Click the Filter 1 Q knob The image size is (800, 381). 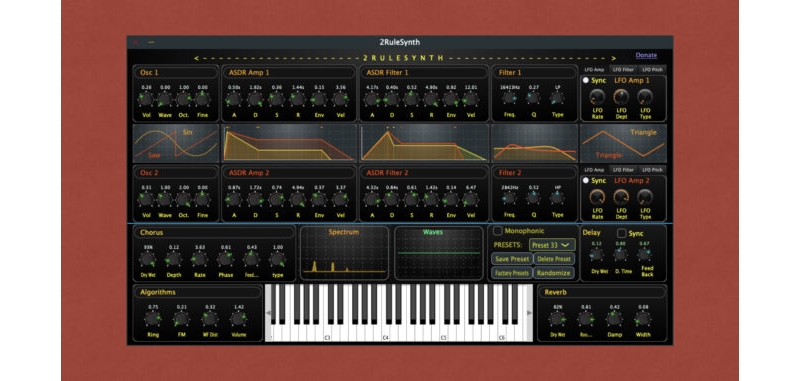[533, 97]
